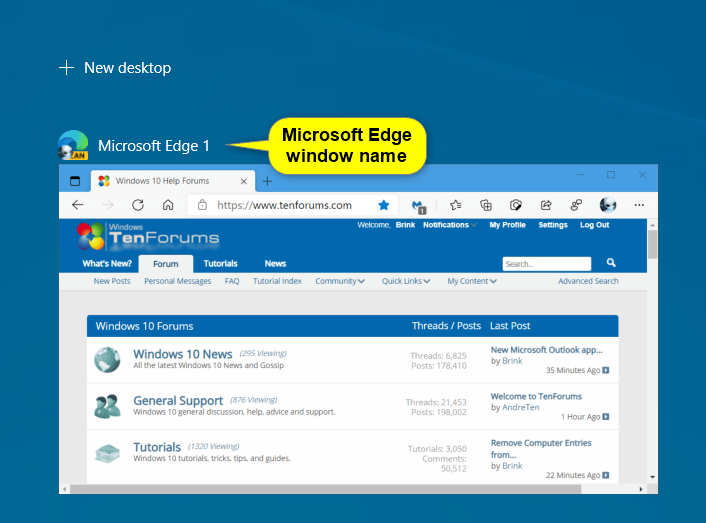
Task: Go back with the back arrow
Action: coord(78,205)
